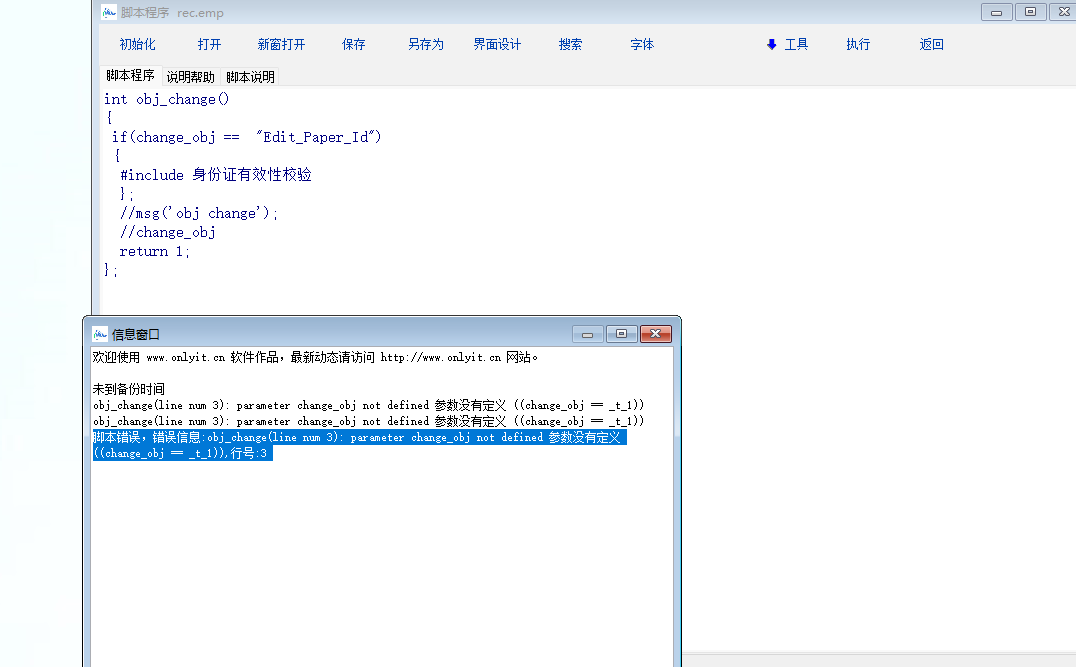Close the 信息窗口 message window
This screenshot has height=667, width=1076.
pos(655,334)
